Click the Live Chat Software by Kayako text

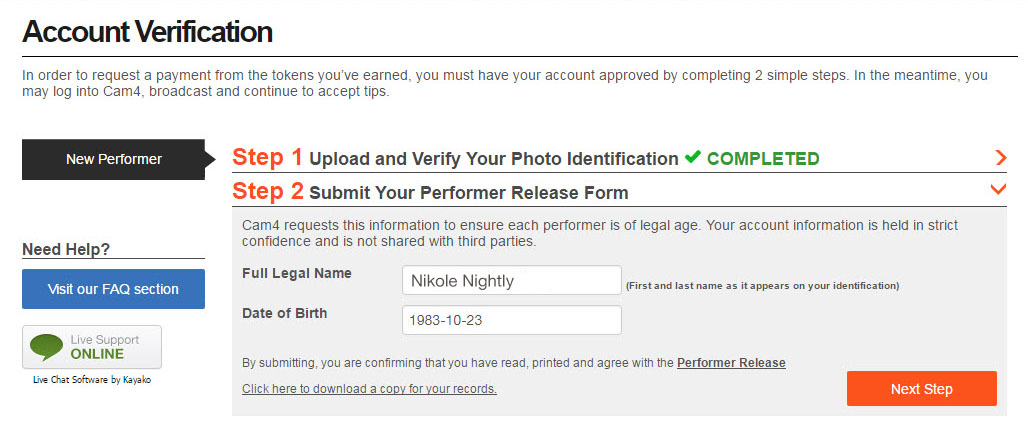pos(91,380)
